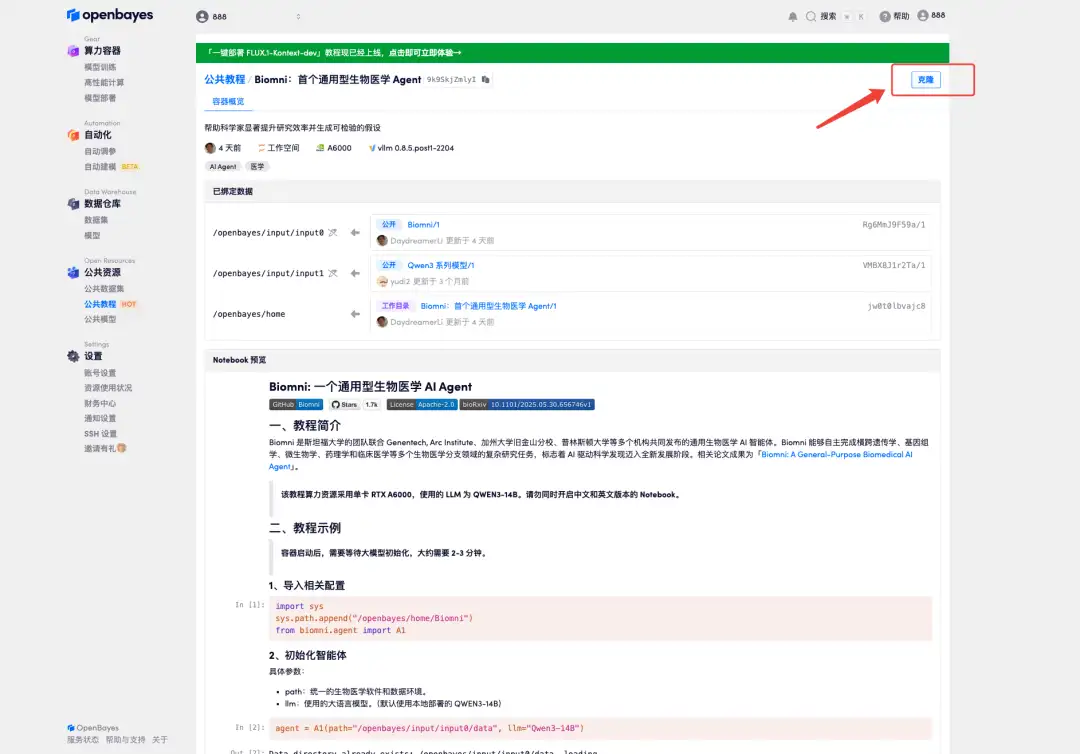Click the License Apache-2.0 badge
Screen dimensions: 1080x754
(422, 405)
